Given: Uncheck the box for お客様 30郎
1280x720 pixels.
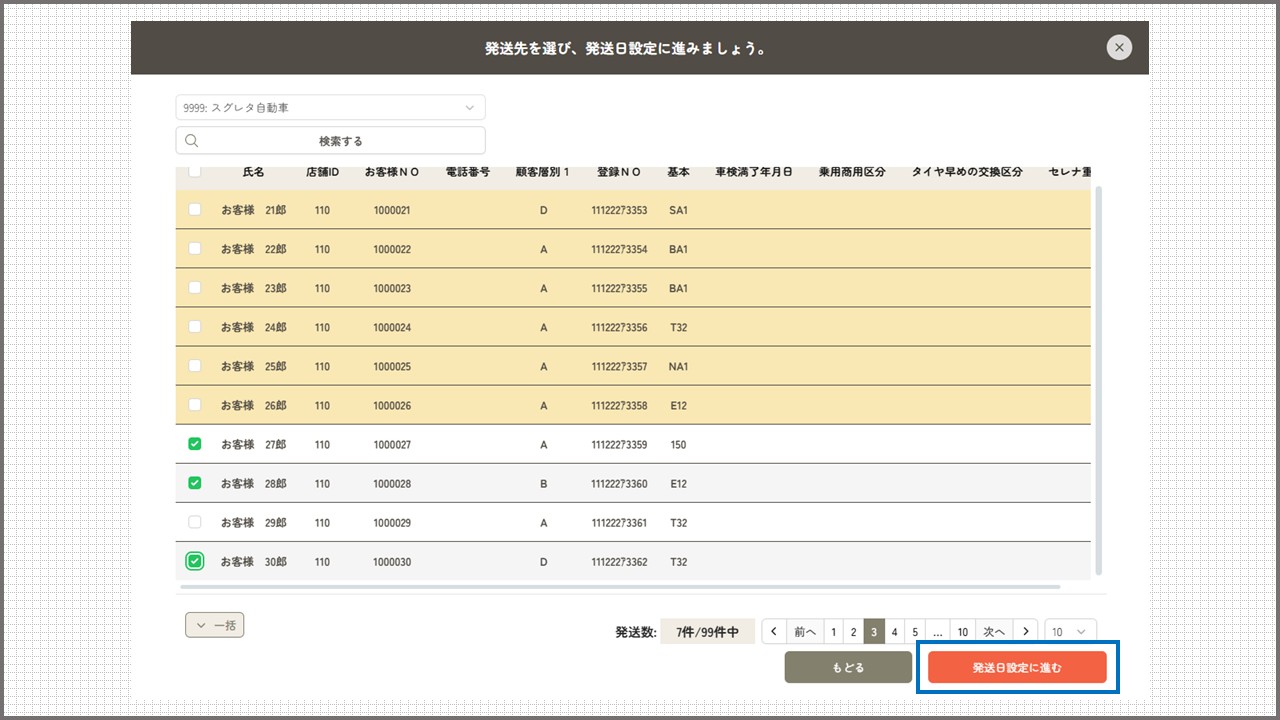Looking at the screenshot, I should (195, 561).
